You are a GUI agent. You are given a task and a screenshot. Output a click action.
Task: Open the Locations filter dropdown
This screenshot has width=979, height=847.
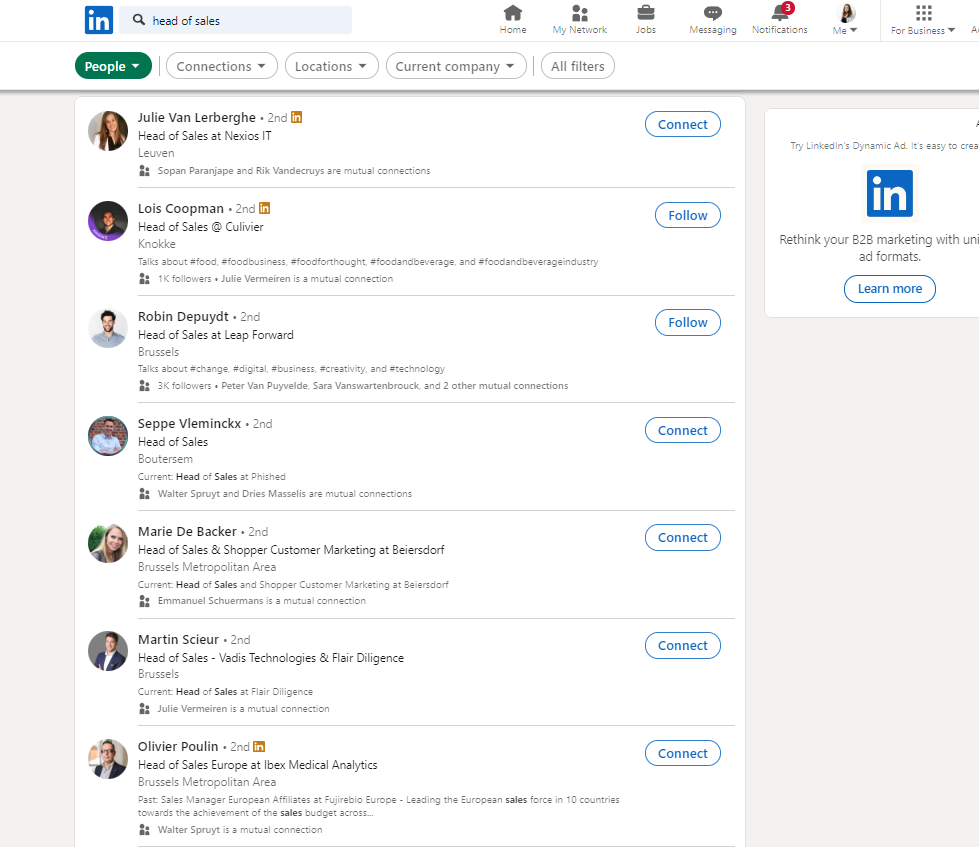tap(331, 66)
